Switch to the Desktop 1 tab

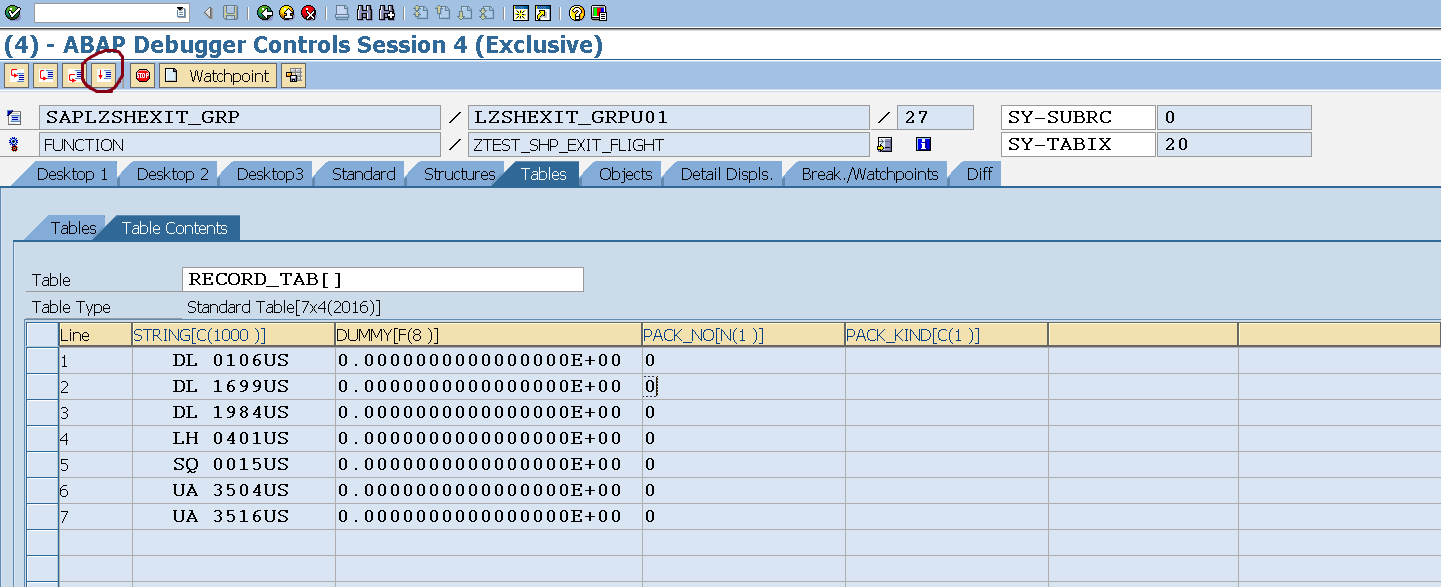click(72, 174)
